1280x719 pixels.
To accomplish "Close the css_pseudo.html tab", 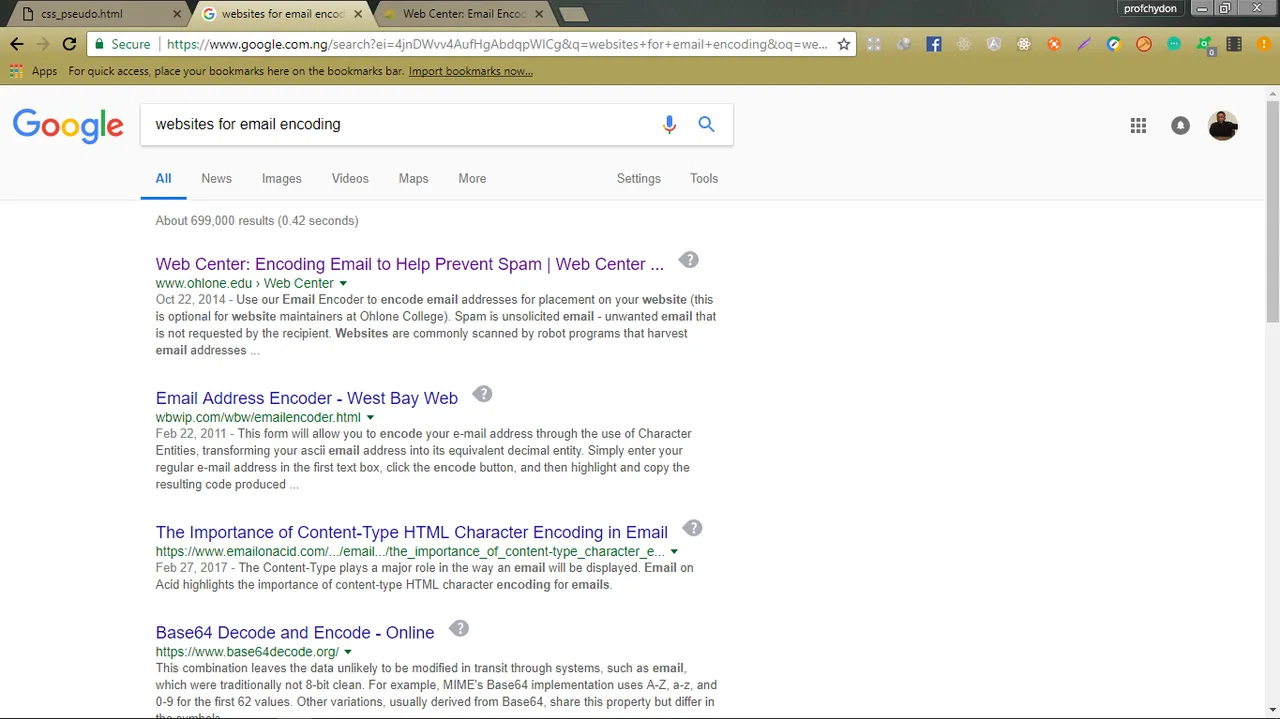I will point(177,14).
